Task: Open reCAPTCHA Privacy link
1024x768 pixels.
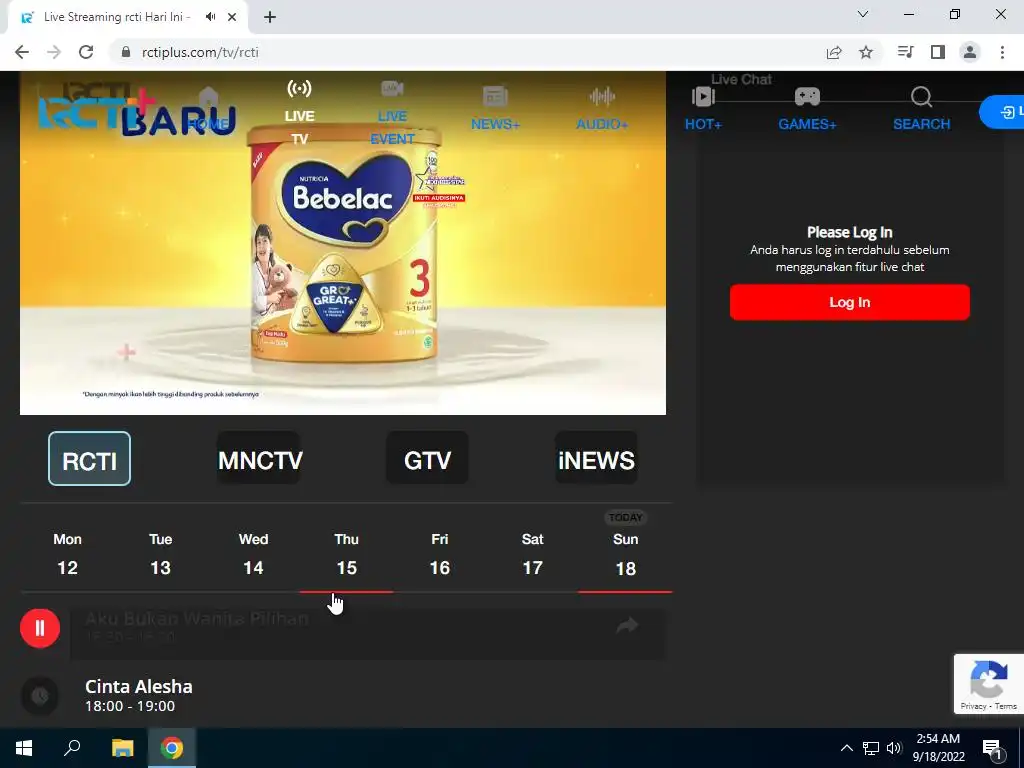Action: (973, 706)
